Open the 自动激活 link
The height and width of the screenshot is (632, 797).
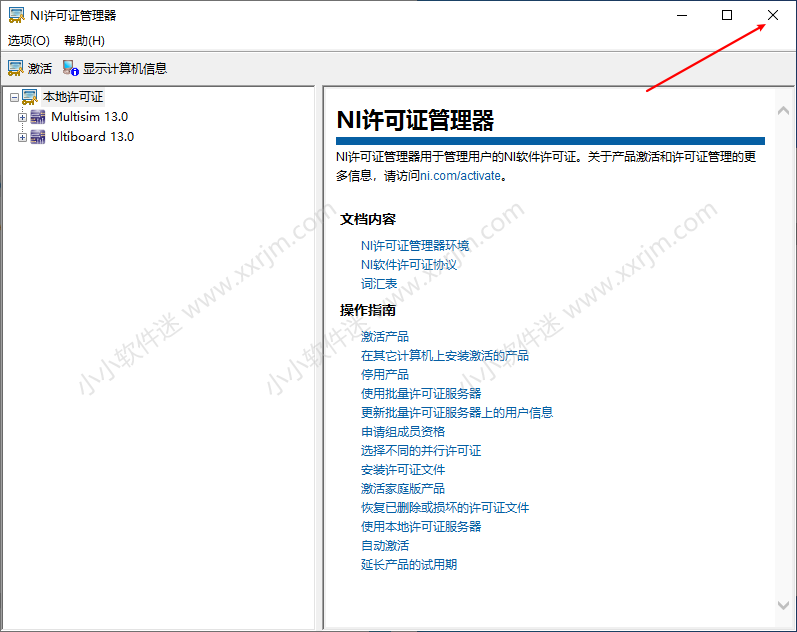coord(385,546)
